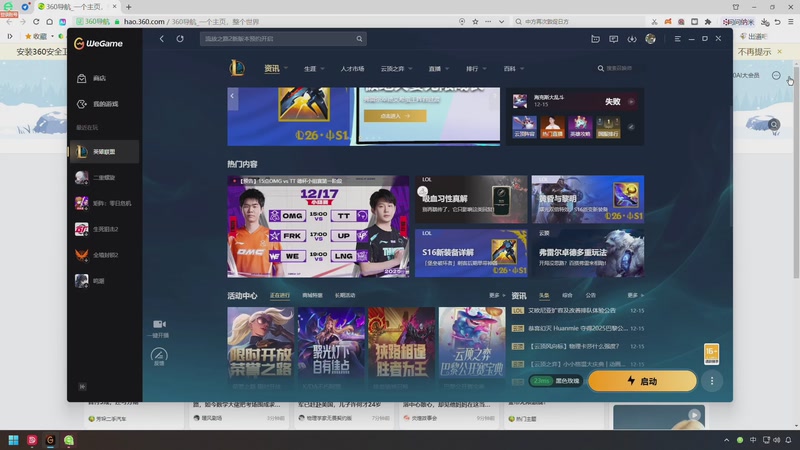800x450 pixels.
Task: Collapse the WeGame sidebar with bottom arrow icon
Action: 82,387
